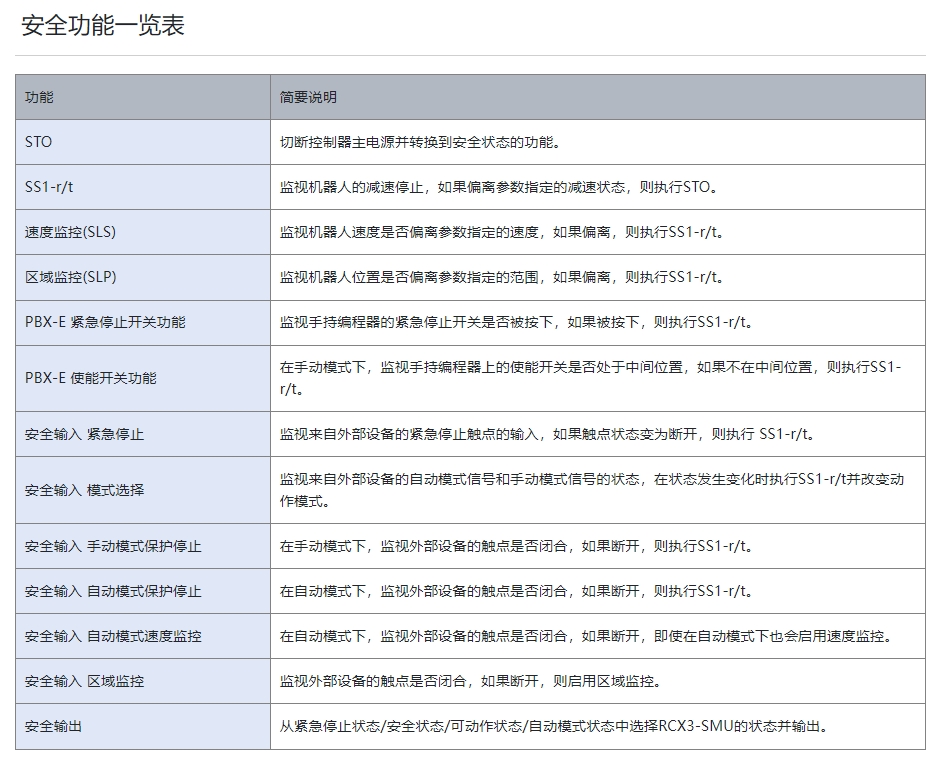Select the 功能 column header
The height and width of the screenshot is (758, 940).
click(x=143, y=97)
